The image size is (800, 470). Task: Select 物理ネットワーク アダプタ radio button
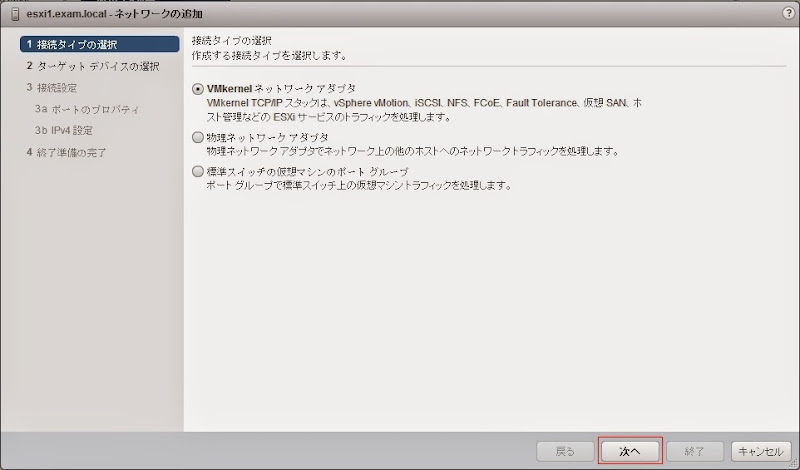(x=198, y=137)
